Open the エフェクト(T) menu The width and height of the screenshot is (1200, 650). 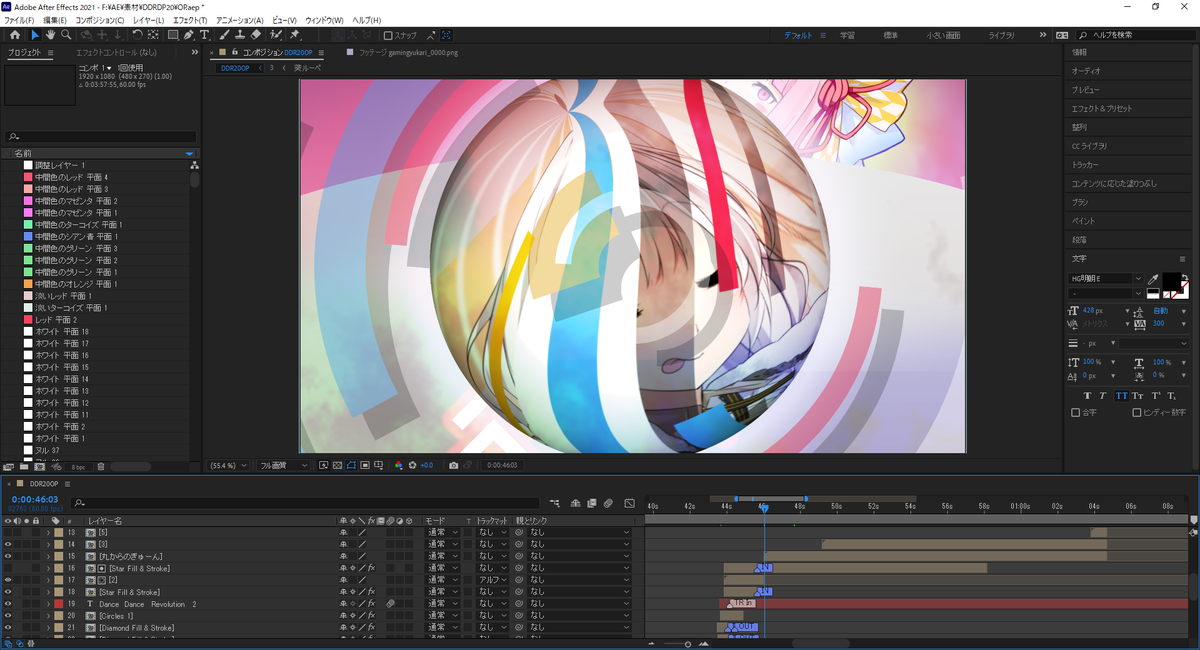pos(190,20)
